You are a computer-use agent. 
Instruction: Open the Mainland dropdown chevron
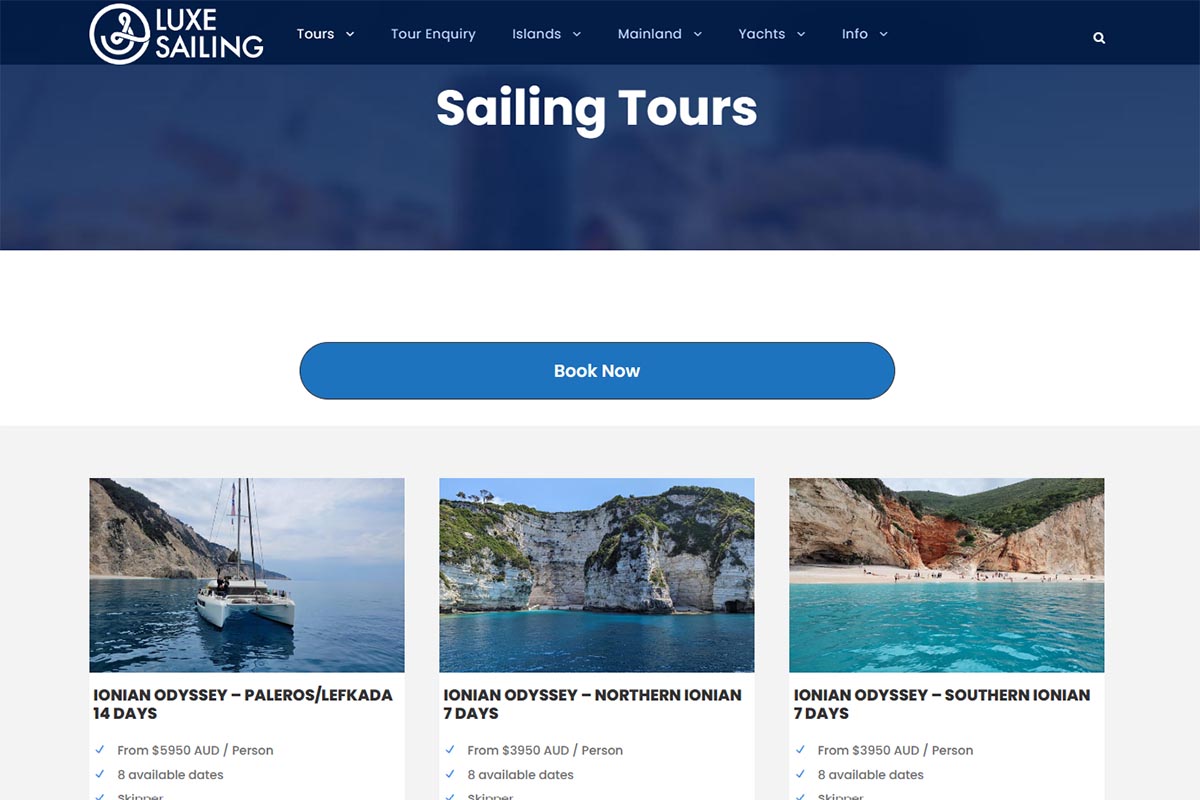coord(697,34)
